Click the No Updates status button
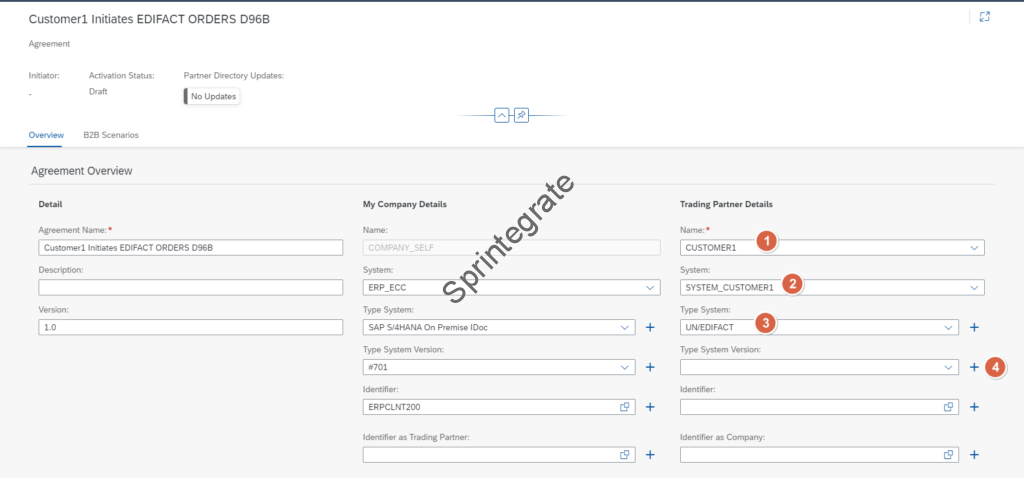Viewport: 1024px width, 478px height. pyautogui.click(x=213, y=96)
